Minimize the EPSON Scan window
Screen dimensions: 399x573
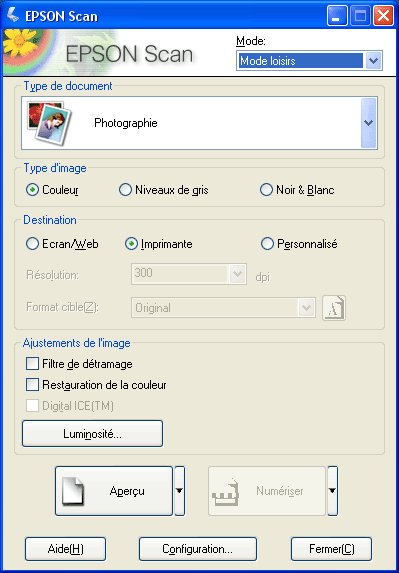[x=337, y=16]
